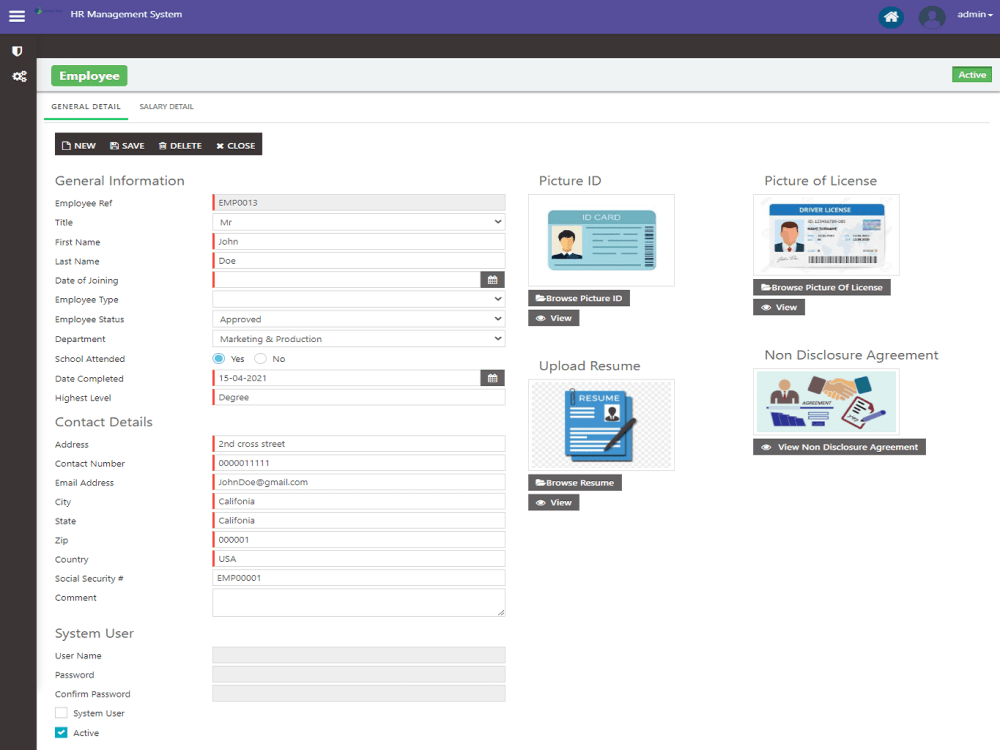Open the hamburger navigation menu
Viewport: 1000px width, 750px height.
(x=15, y=14)
